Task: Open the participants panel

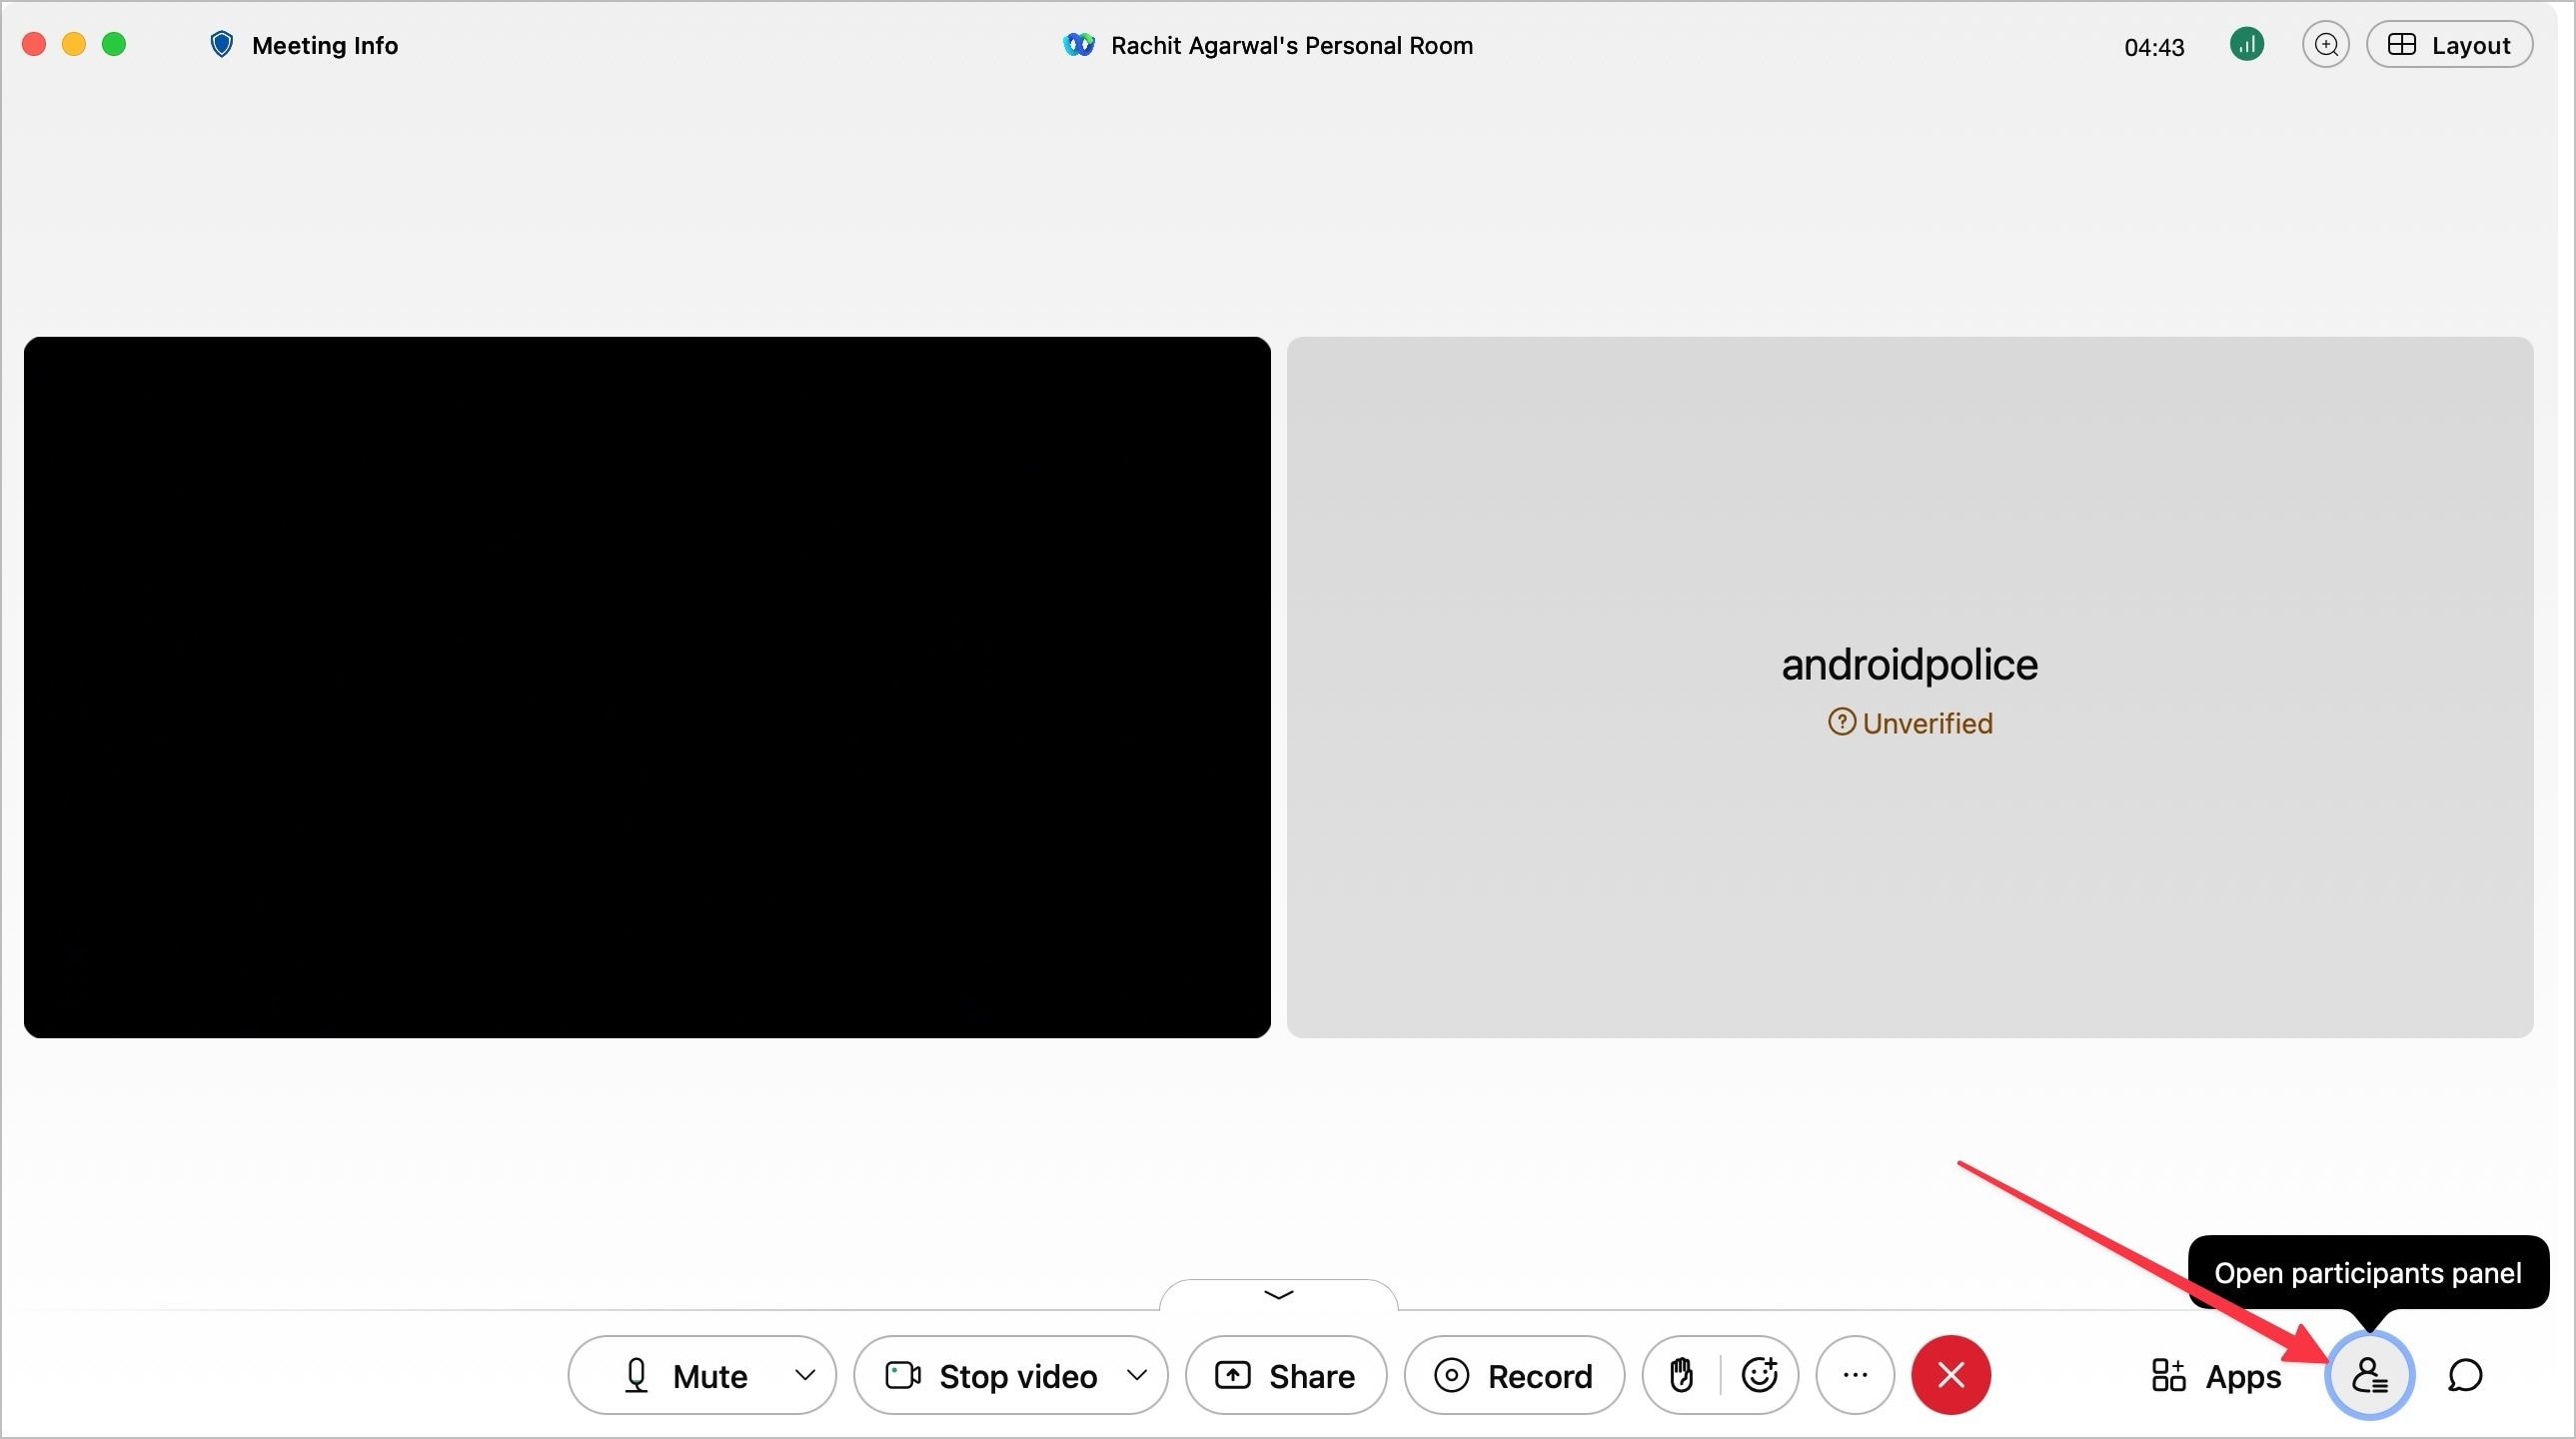Action: (2369, 1375)
